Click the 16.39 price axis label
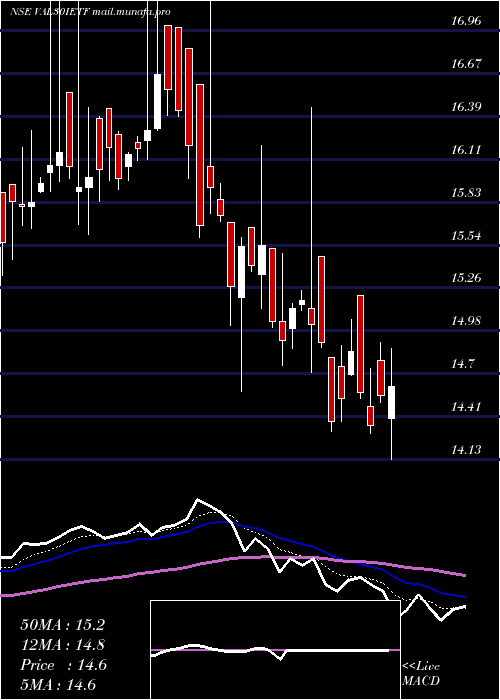 coord(466,107)
